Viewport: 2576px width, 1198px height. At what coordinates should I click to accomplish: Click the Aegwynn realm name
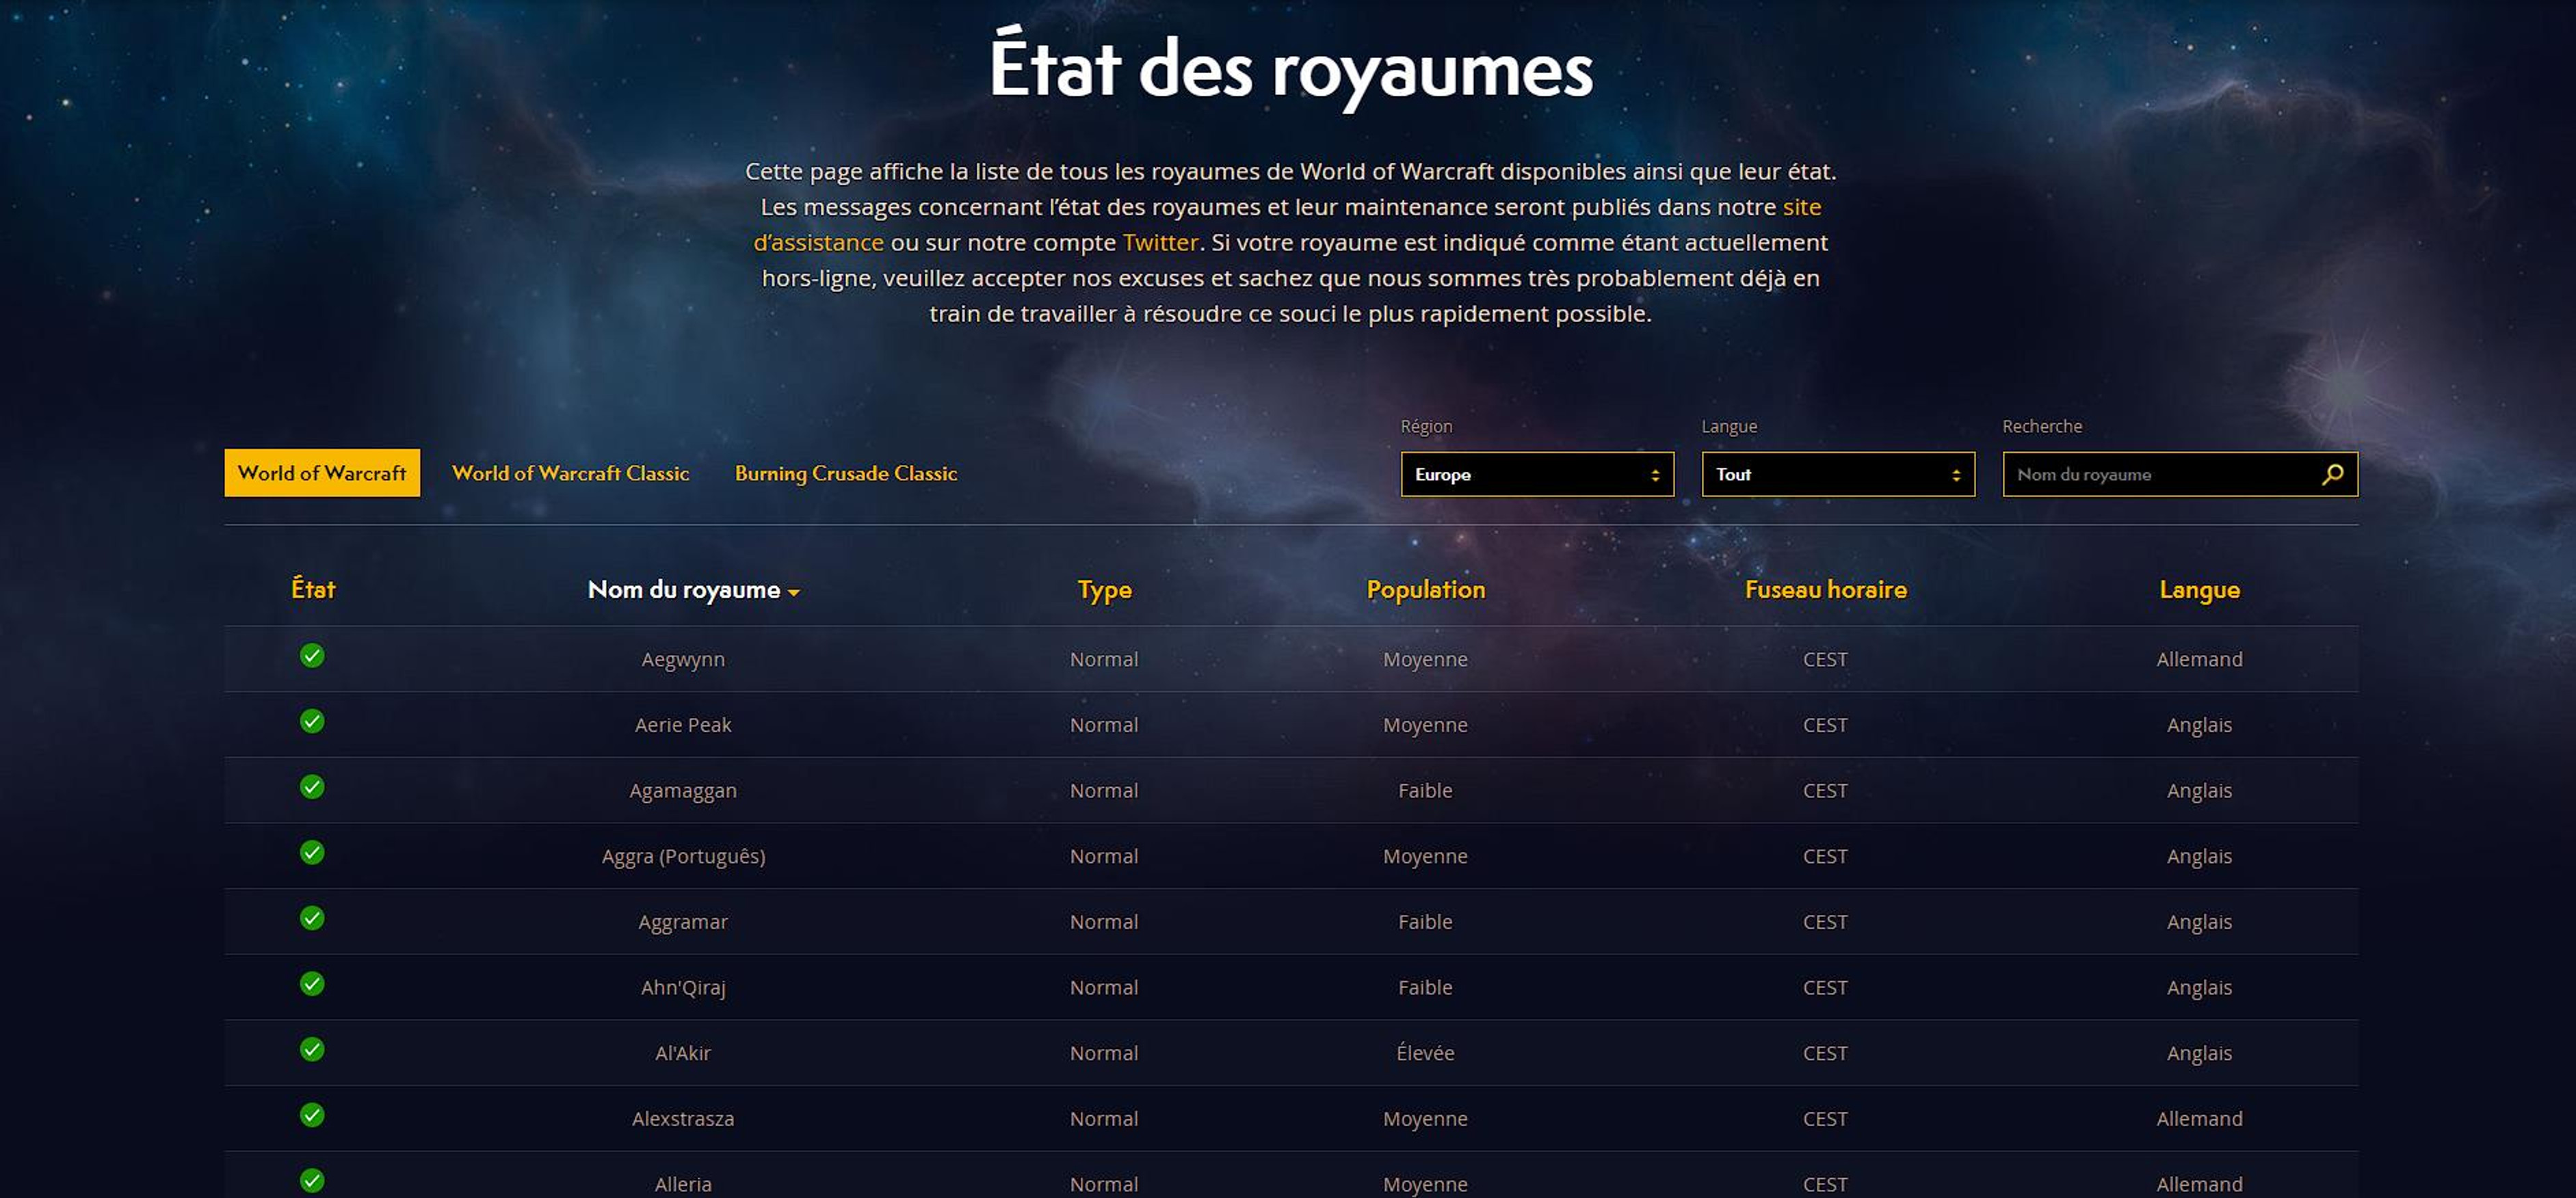pos(683,660)
